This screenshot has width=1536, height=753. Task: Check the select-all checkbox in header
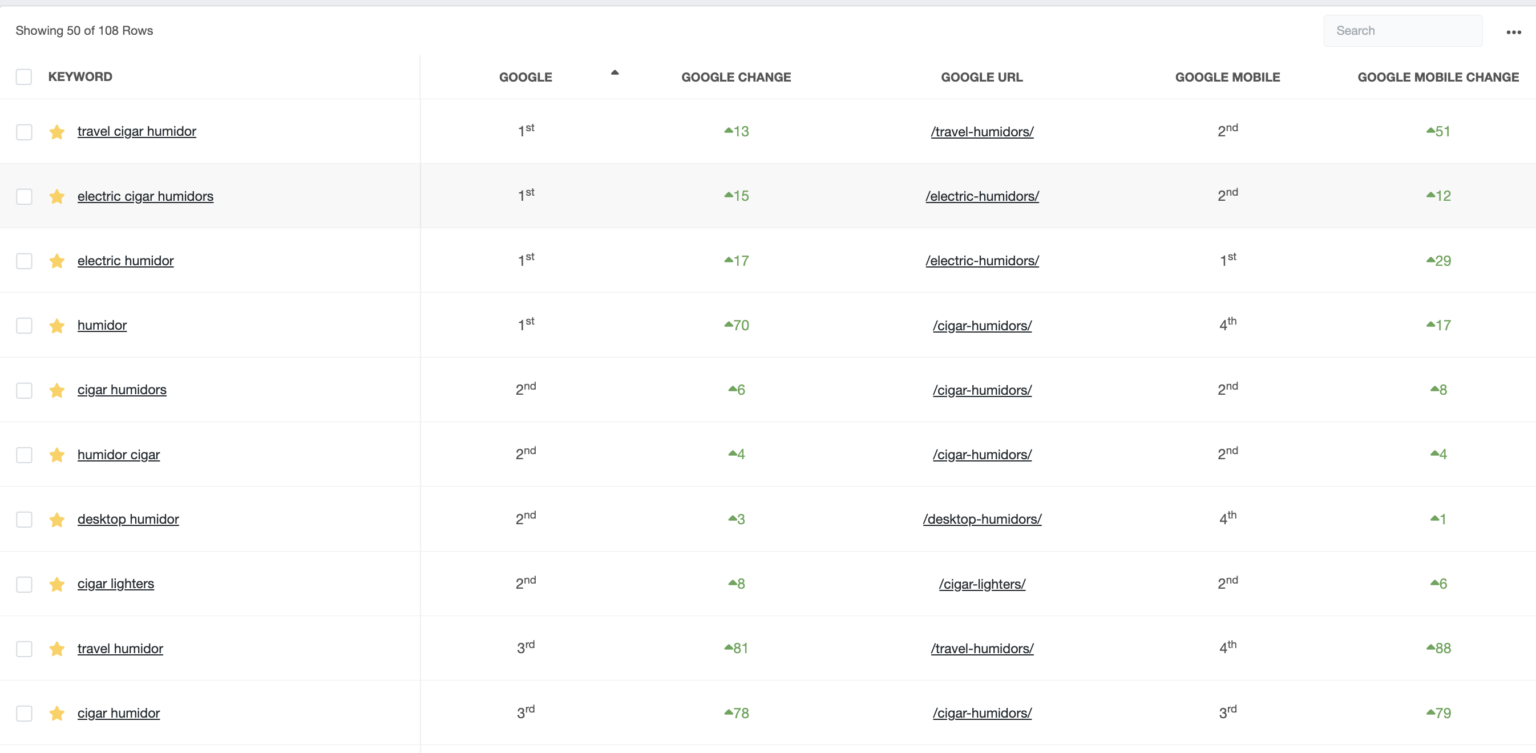pyautogui.click(x=24, y=77)
